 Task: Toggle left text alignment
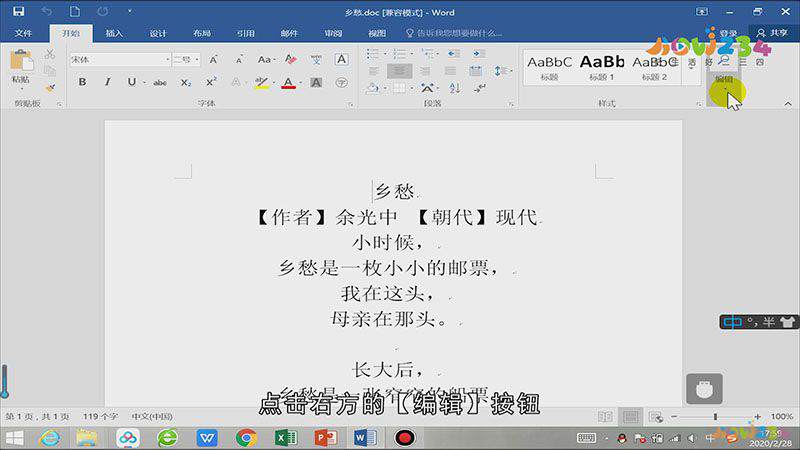pos(374,71)
